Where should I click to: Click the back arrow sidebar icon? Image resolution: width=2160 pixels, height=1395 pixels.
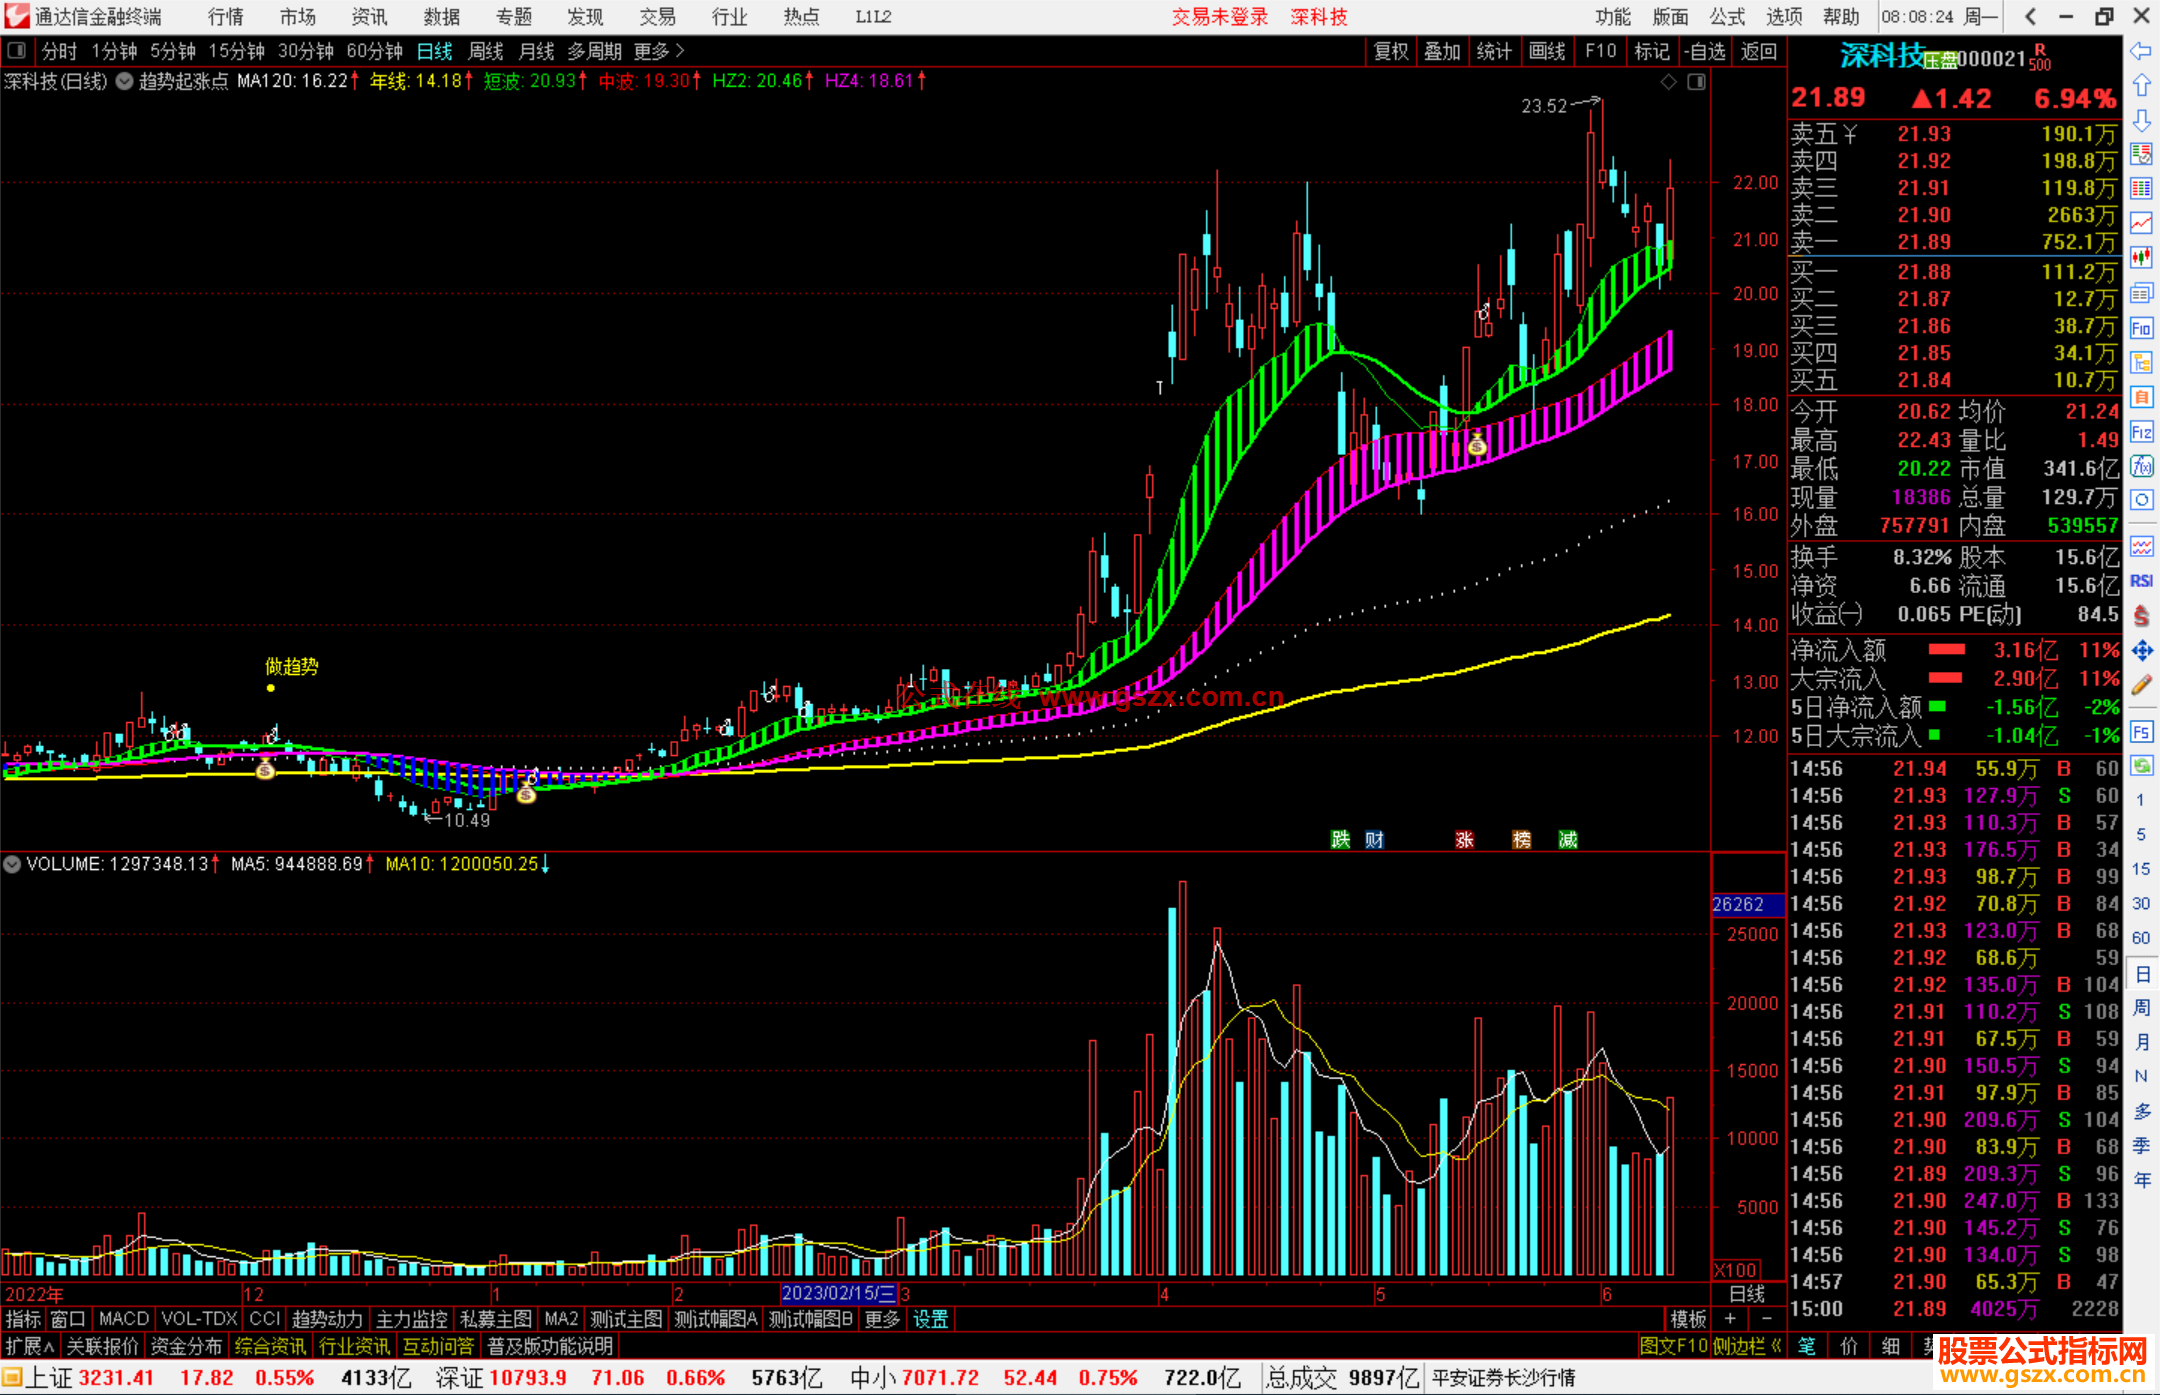[x=2141, y=50]
